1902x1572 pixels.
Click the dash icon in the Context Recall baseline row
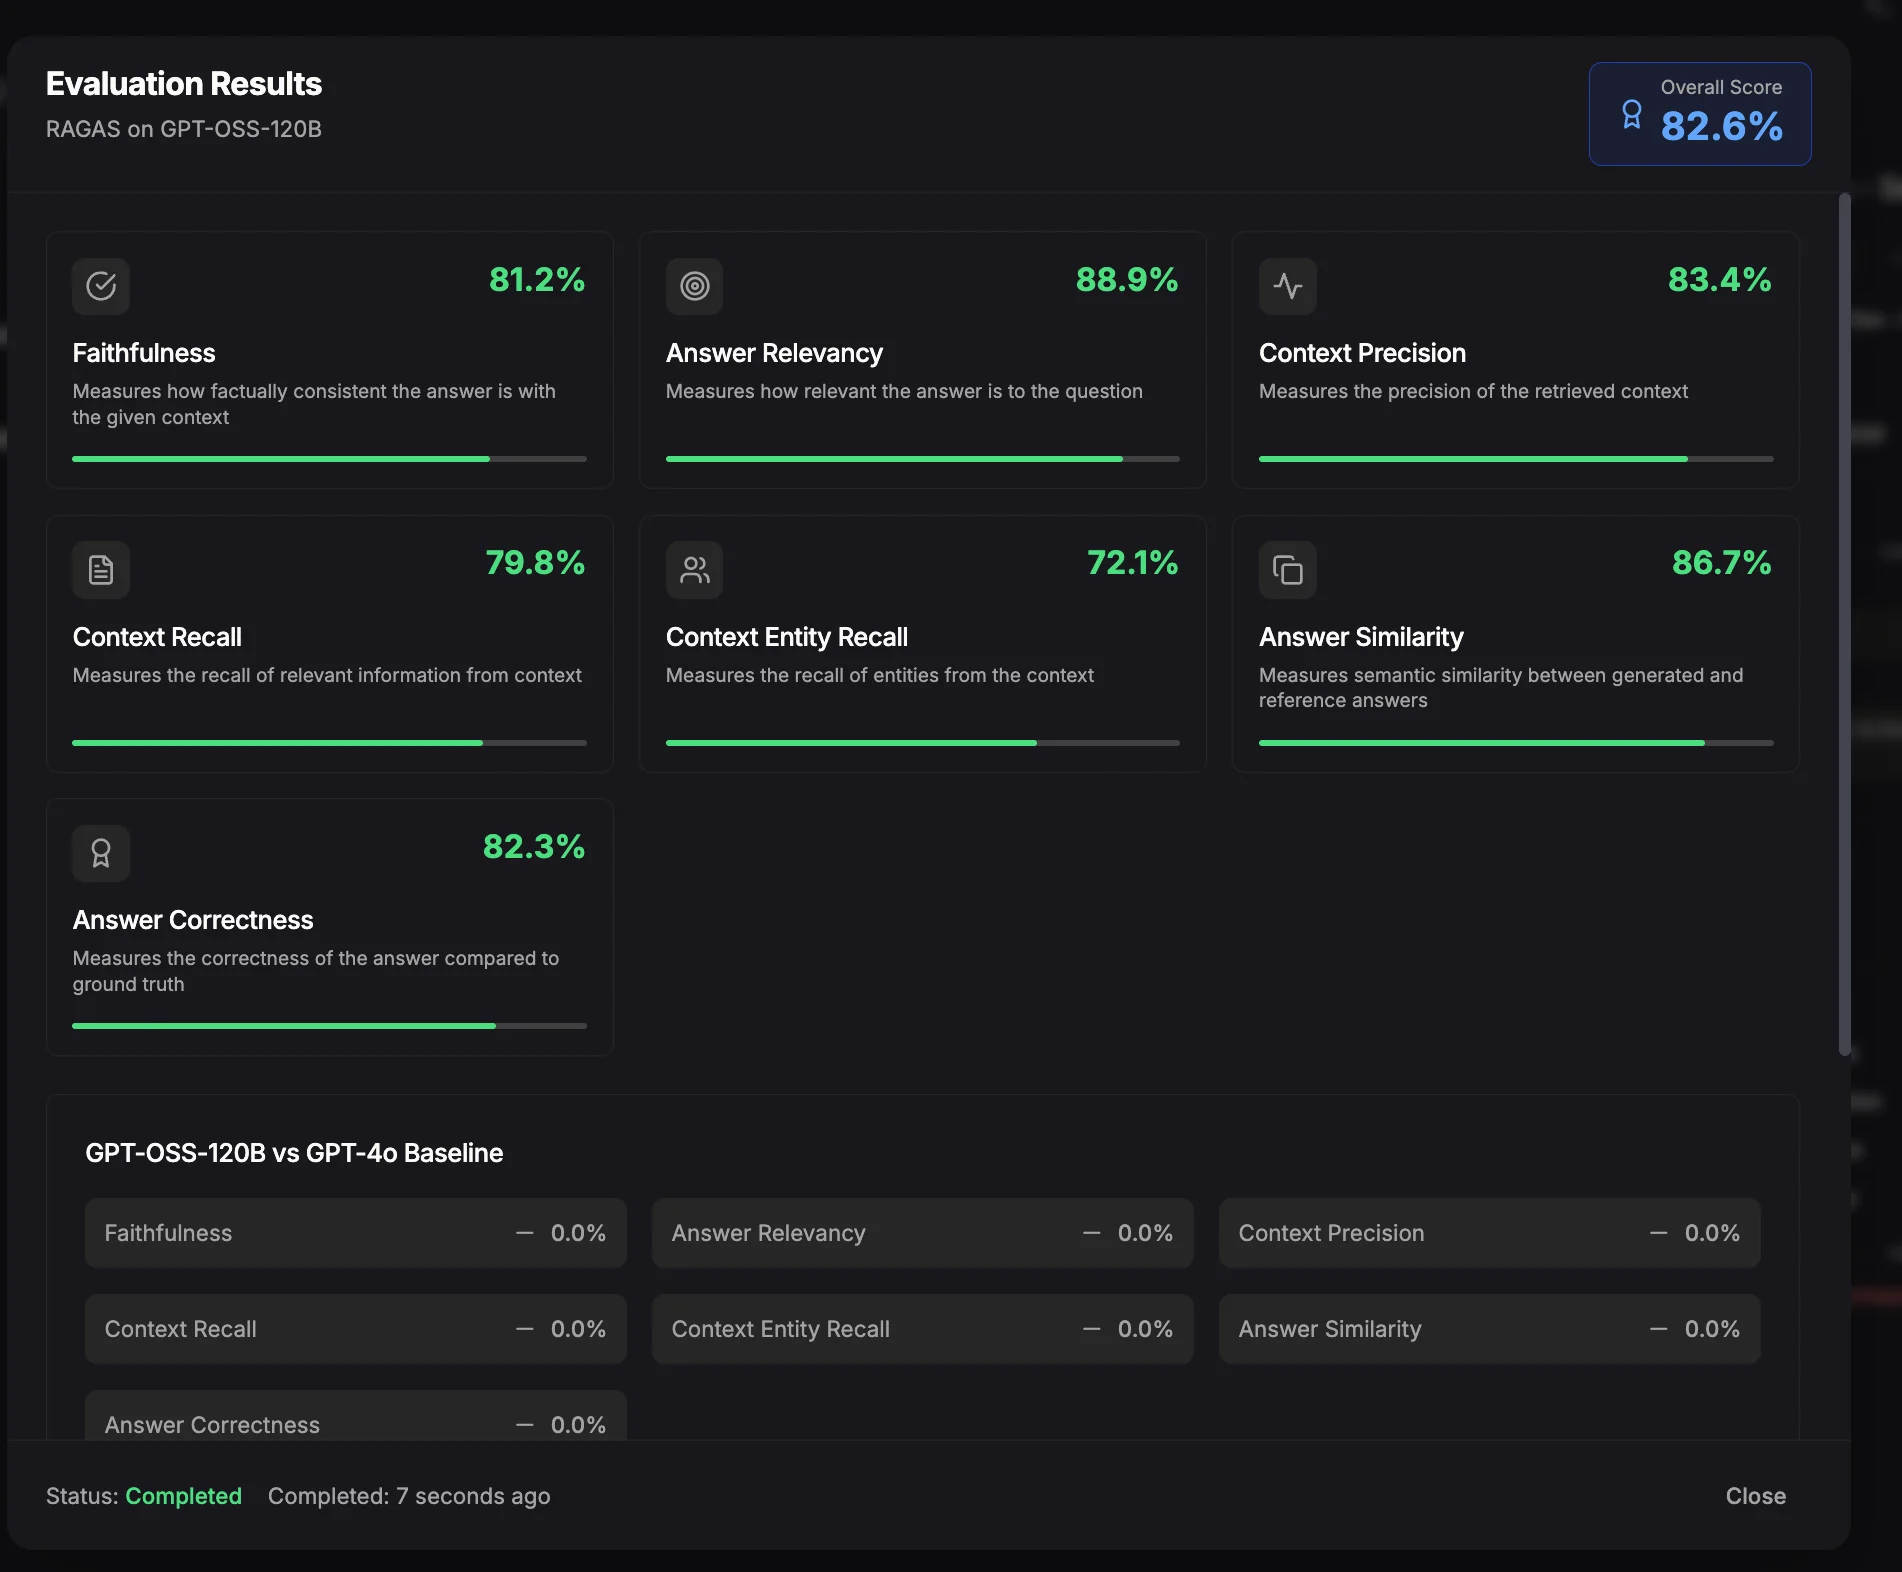pos(525,1329)
